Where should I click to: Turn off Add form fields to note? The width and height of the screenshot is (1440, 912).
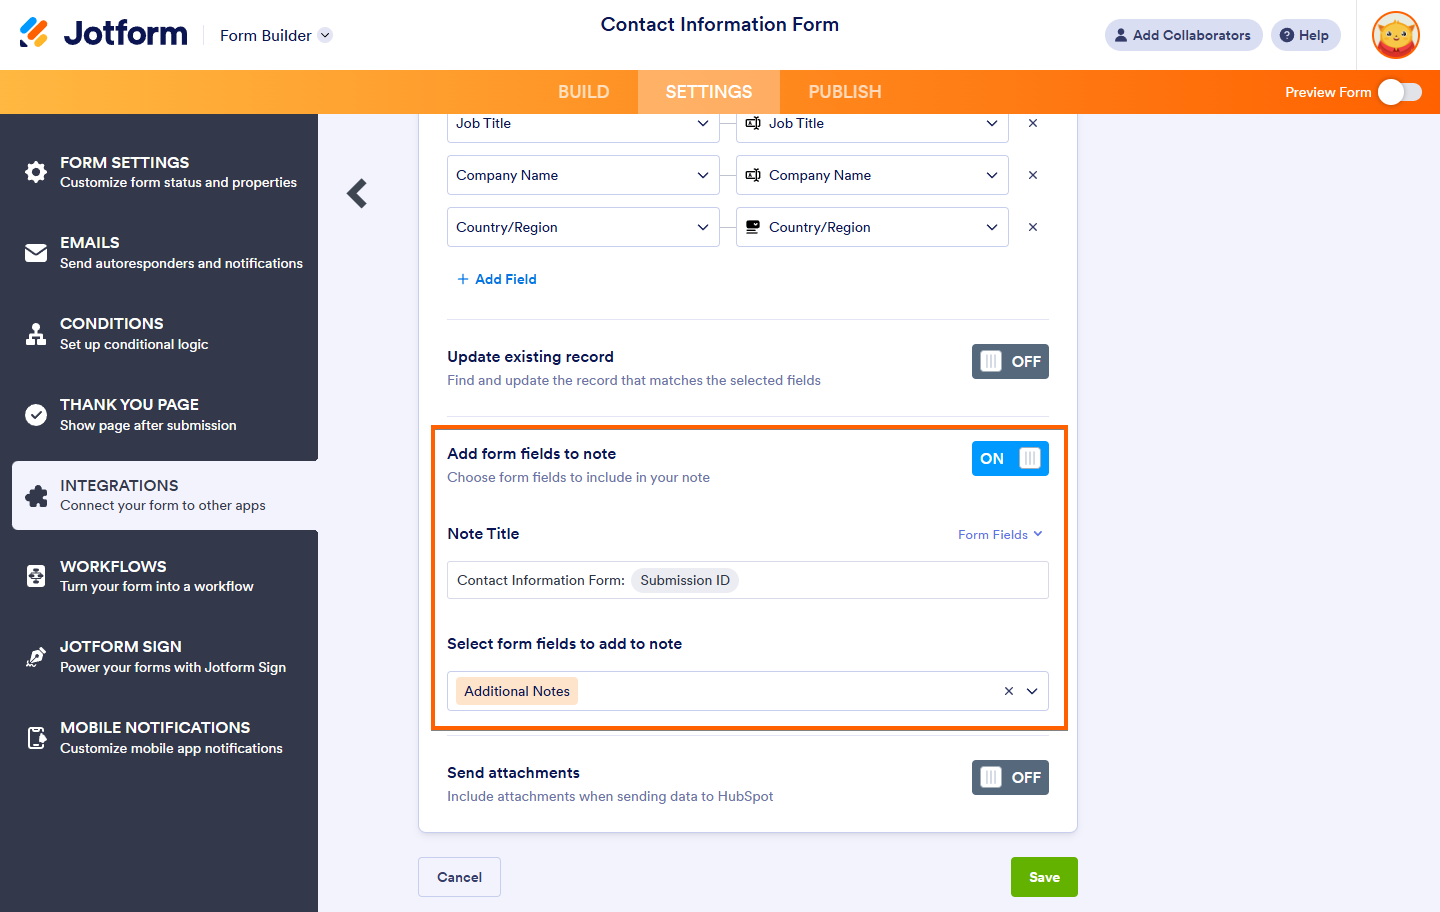coord(1010,458)
